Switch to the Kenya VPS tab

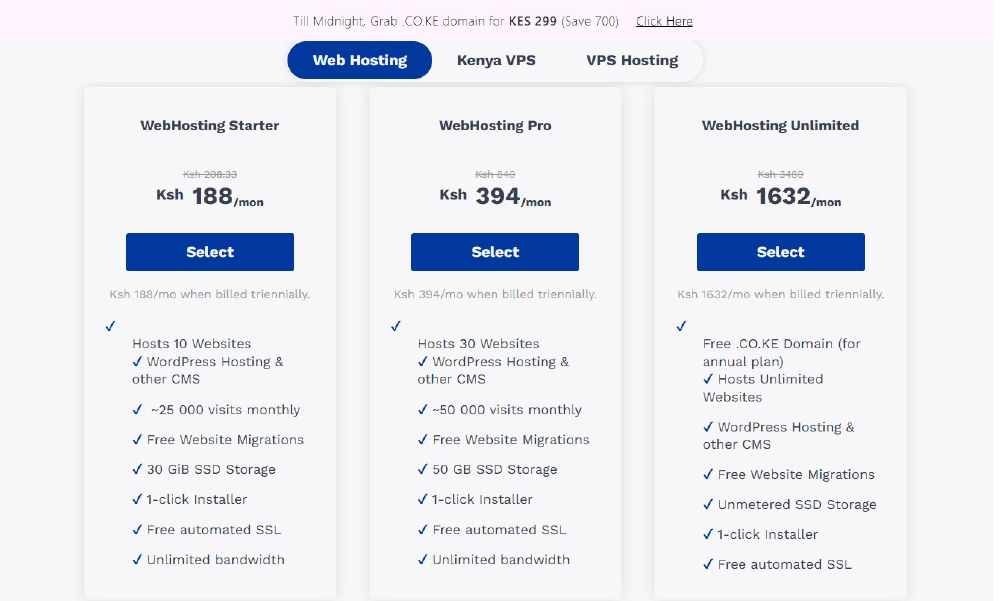pos(496,60)
